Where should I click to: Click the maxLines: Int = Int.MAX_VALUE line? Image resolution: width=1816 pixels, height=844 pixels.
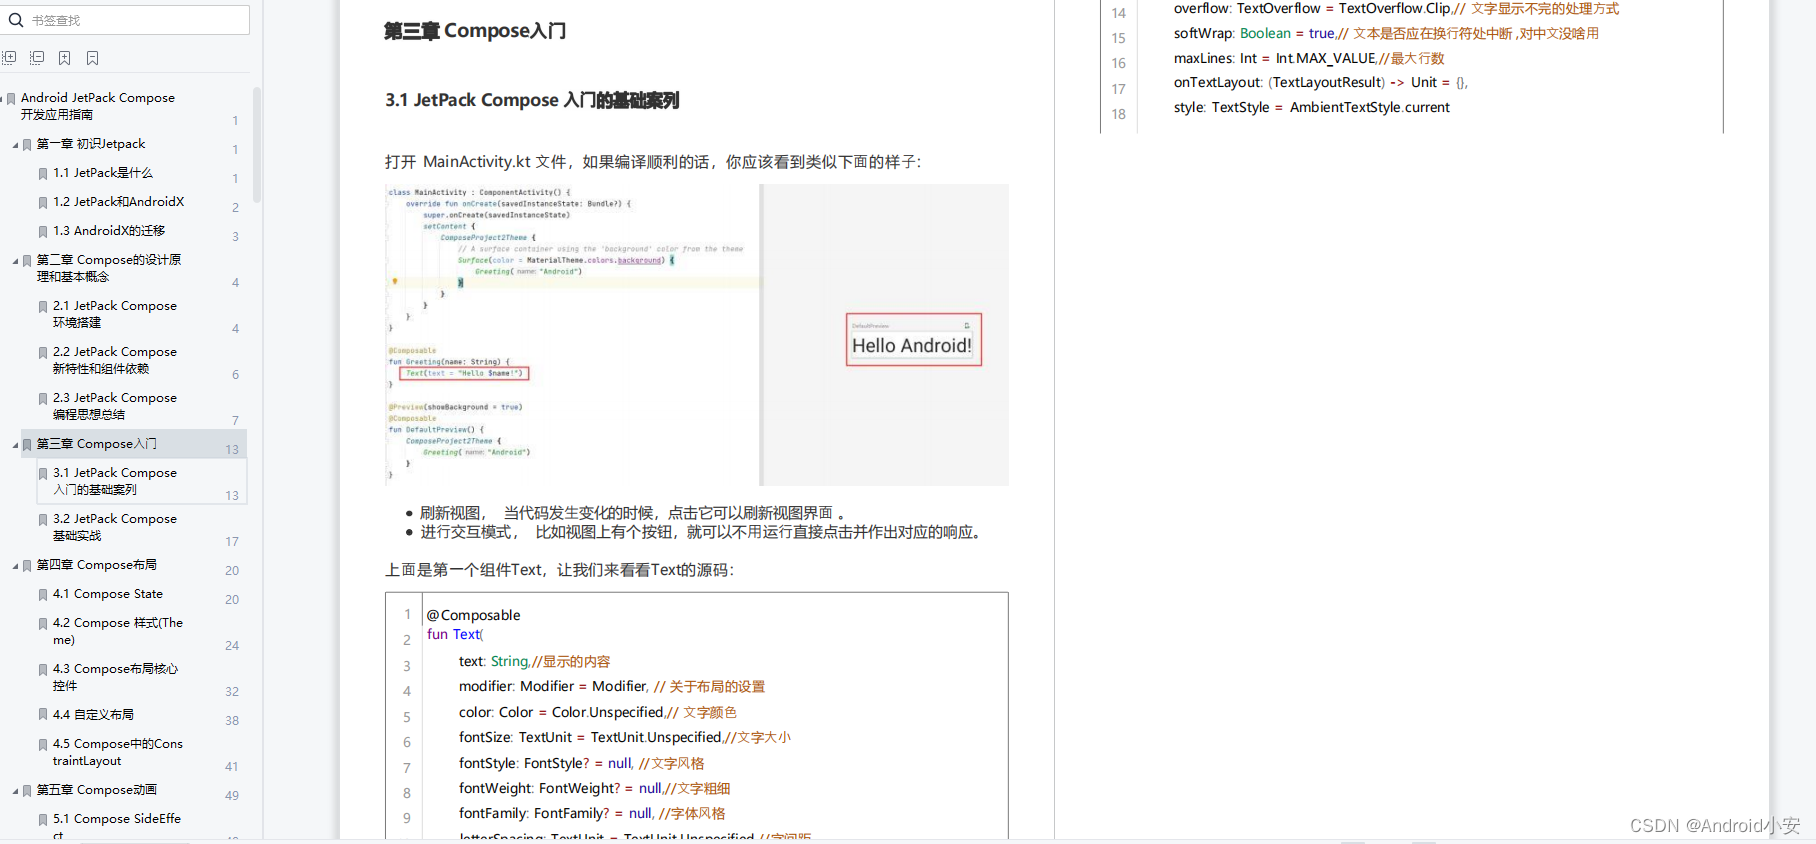1309,58
